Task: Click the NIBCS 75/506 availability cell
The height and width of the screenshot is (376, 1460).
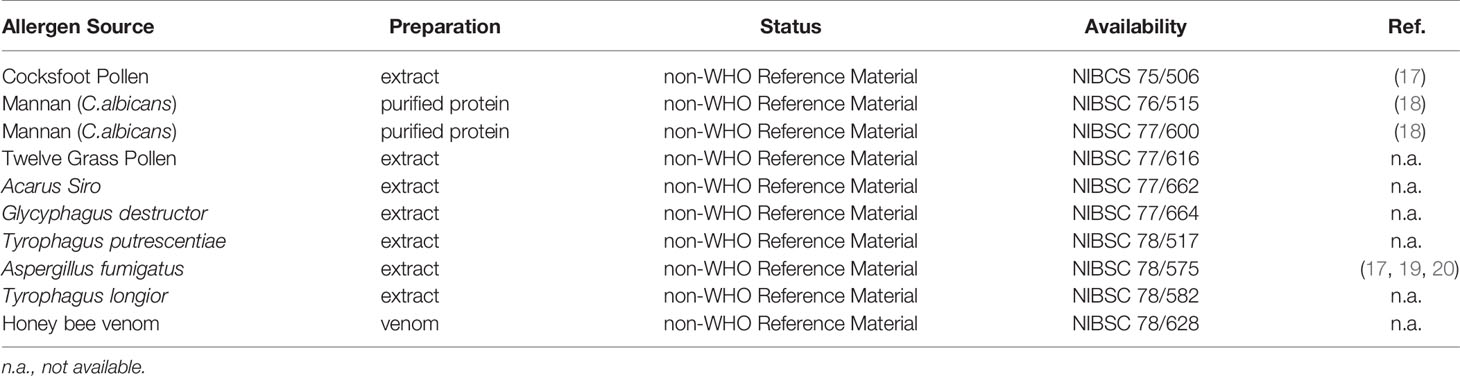Action: (x=1135, y=74)
